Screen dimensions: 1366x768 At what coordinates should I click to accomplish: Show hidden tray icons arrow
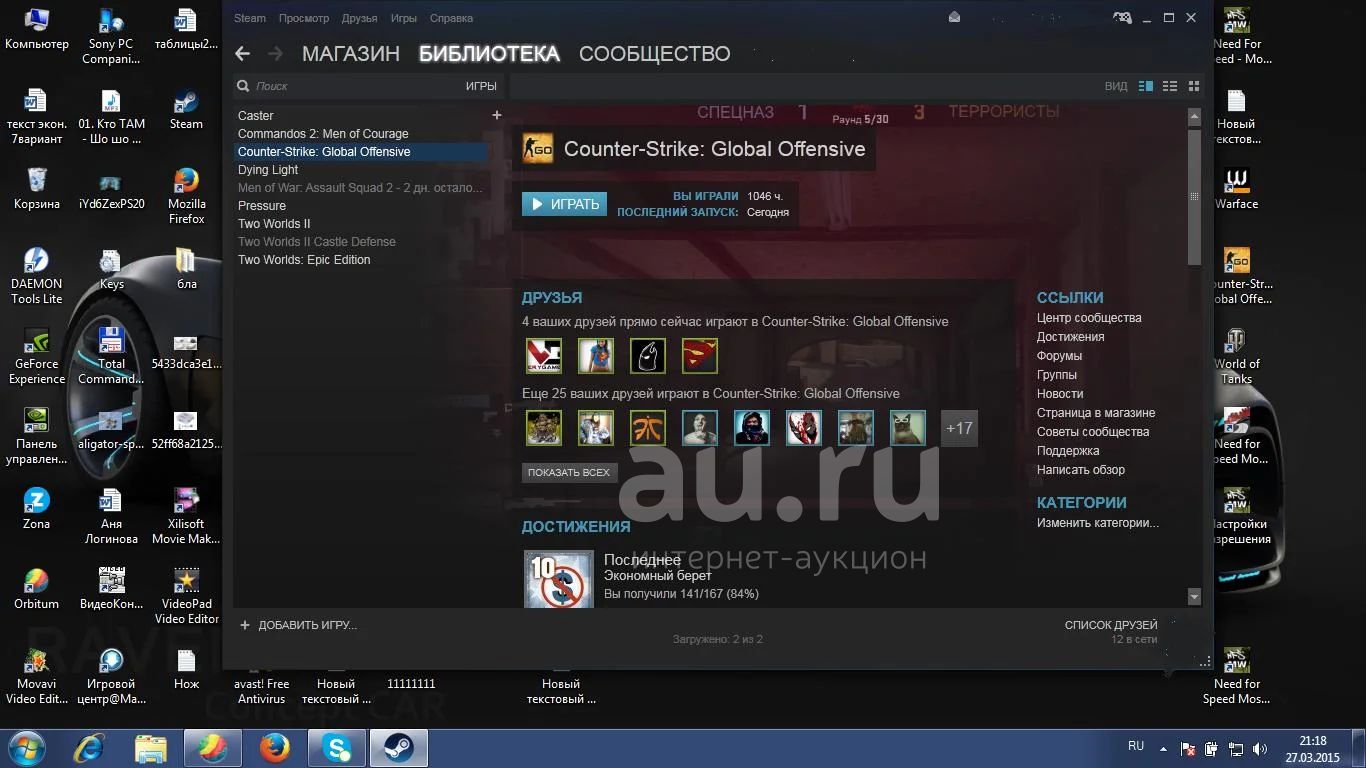(1163, 748)
